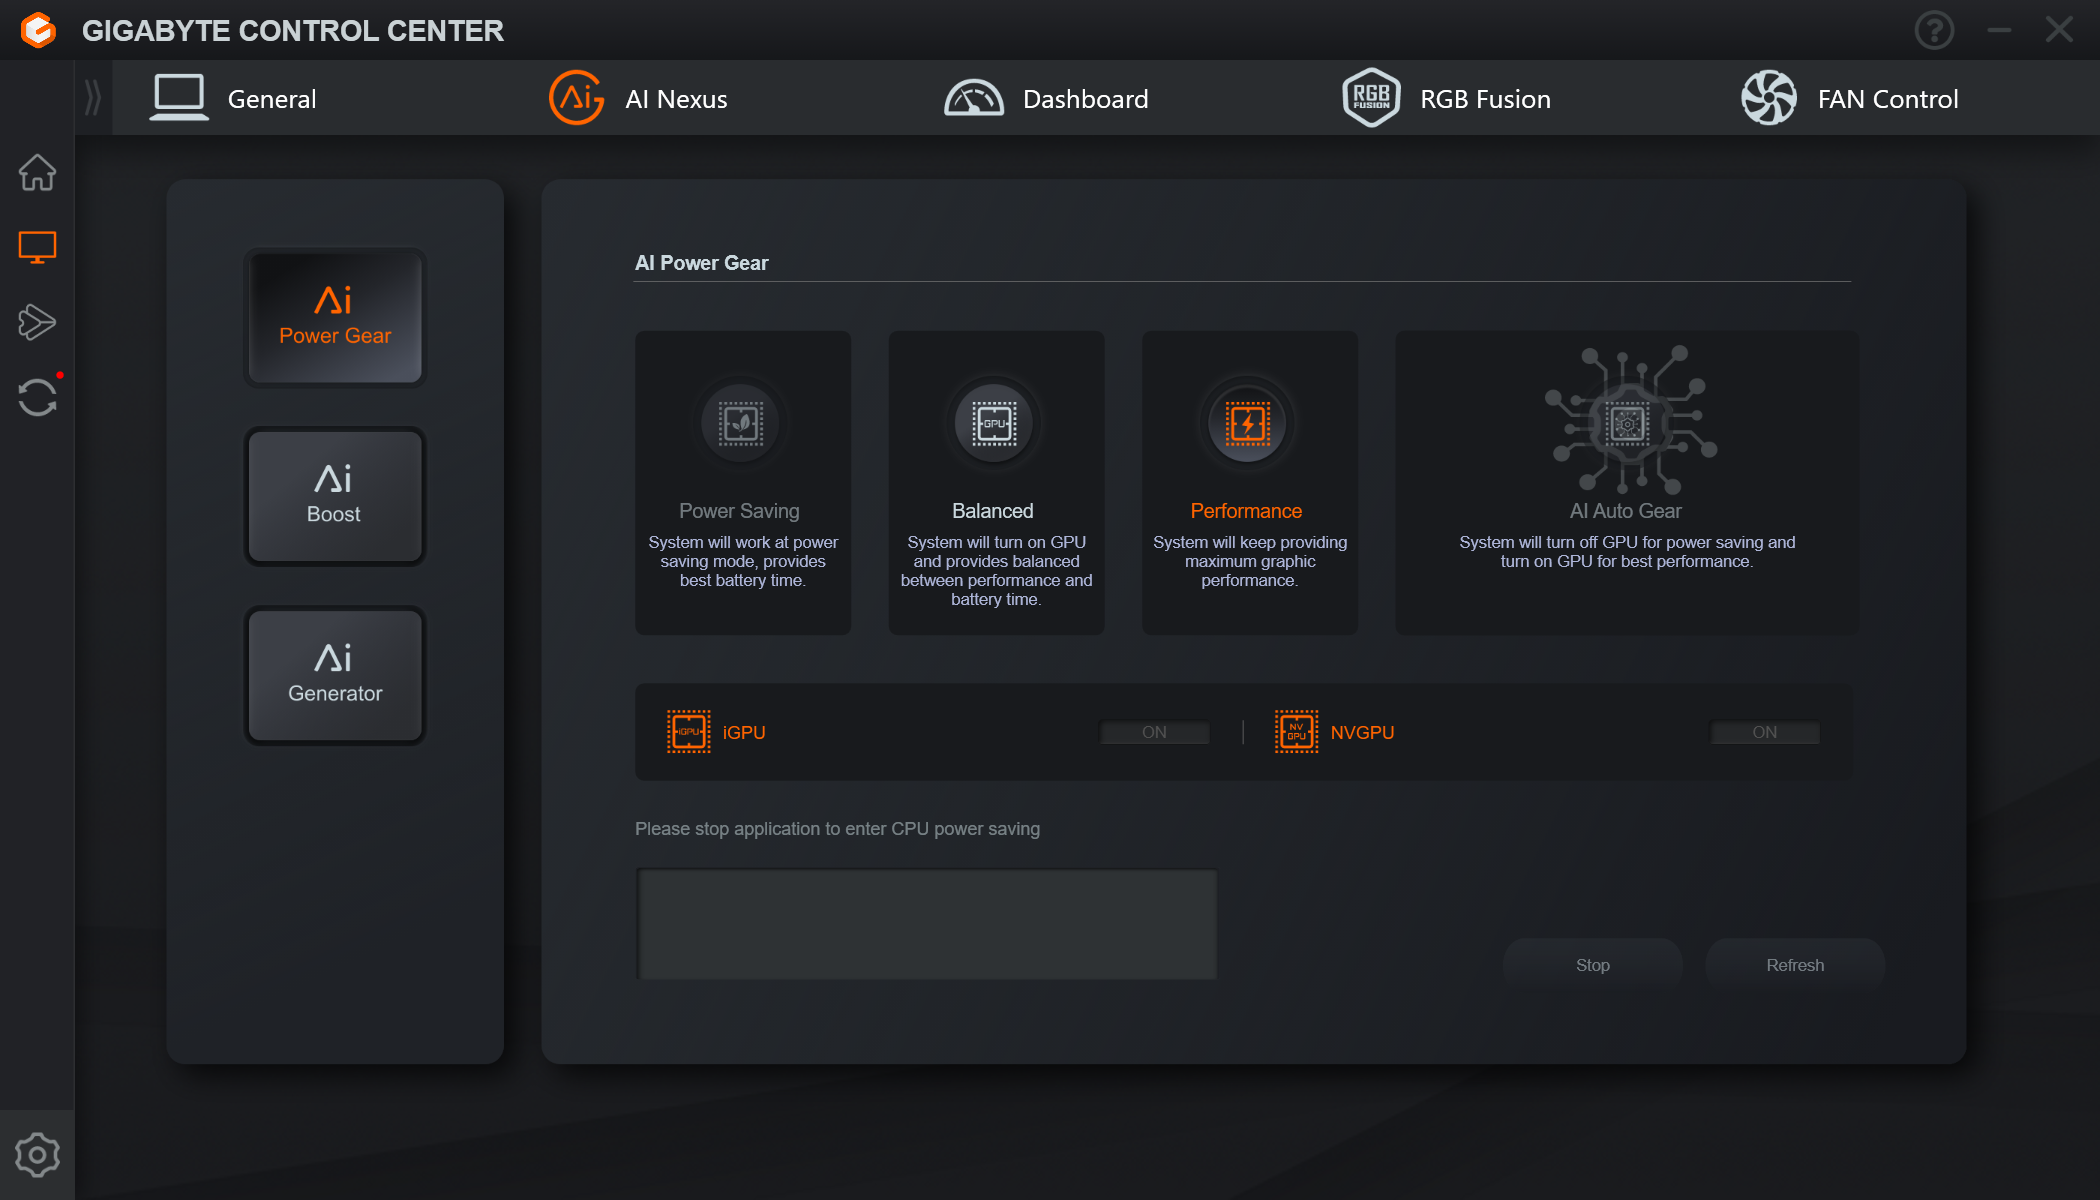Click the AI Auto Gear circuit icon
This screenshot has width=2100, height=1200.
1629,421
